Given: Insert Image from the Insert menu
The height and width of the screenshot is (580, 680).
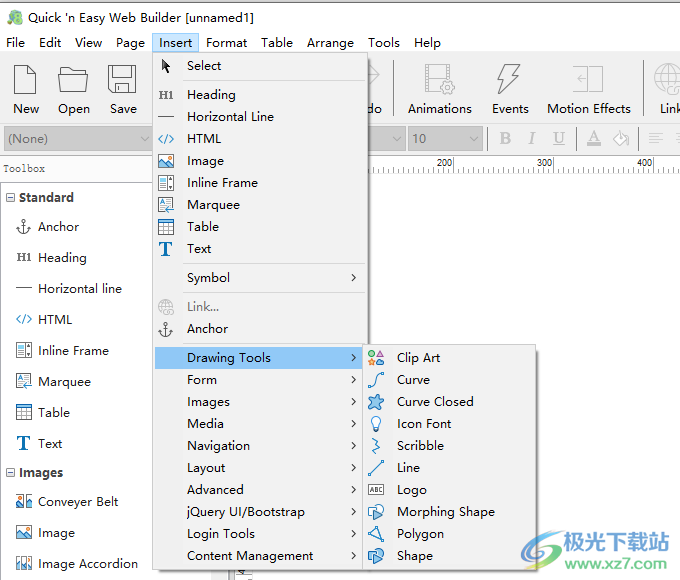Looking at the screenshot, I should tap(260, 161).
